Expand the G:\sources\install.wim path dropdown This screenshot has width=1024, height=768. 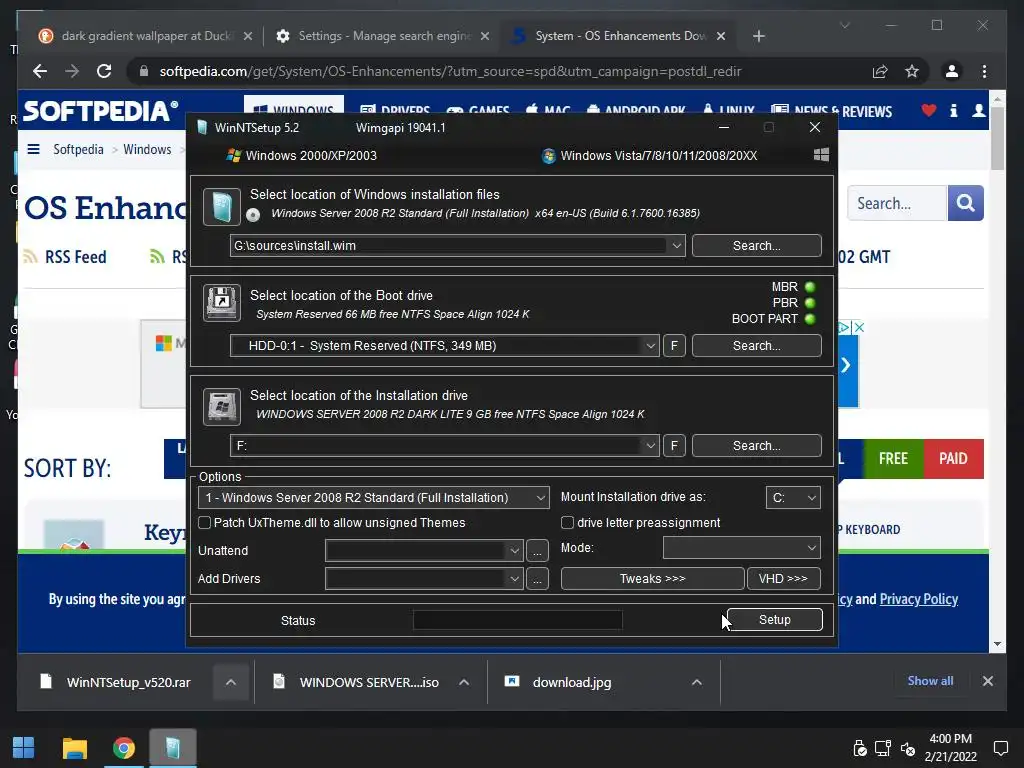(x=677, y=246)
